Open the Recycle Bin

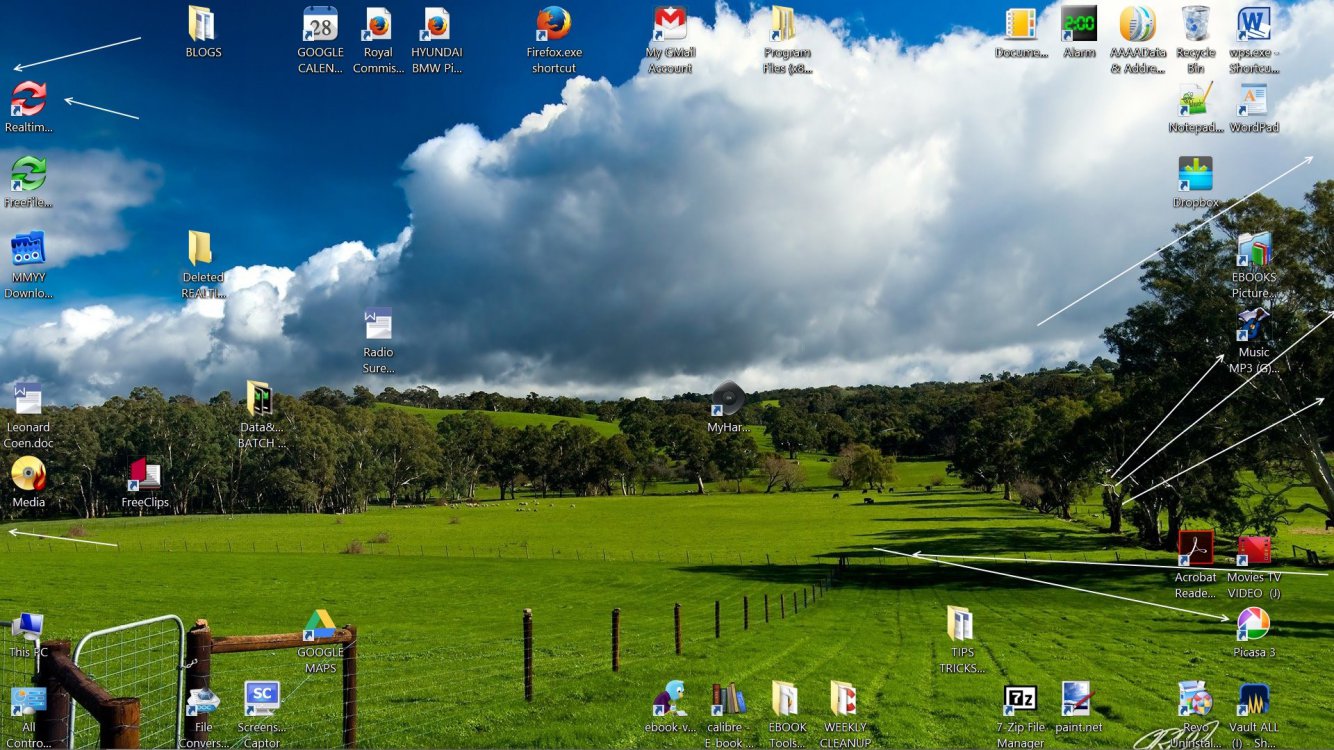[x=1195, y=24]
